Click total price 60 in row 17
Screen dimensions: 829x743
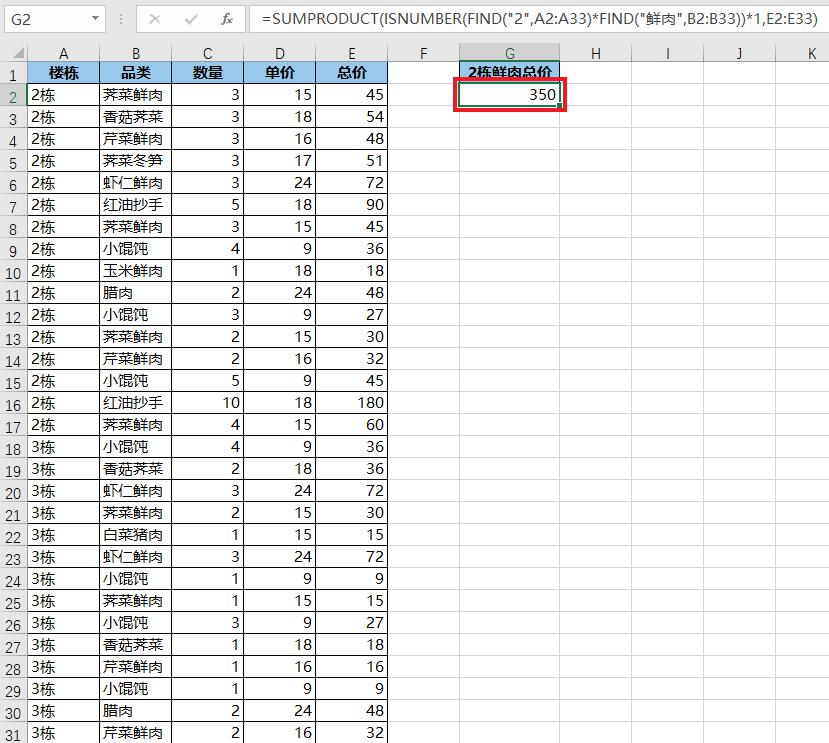[x=352, y=425]
